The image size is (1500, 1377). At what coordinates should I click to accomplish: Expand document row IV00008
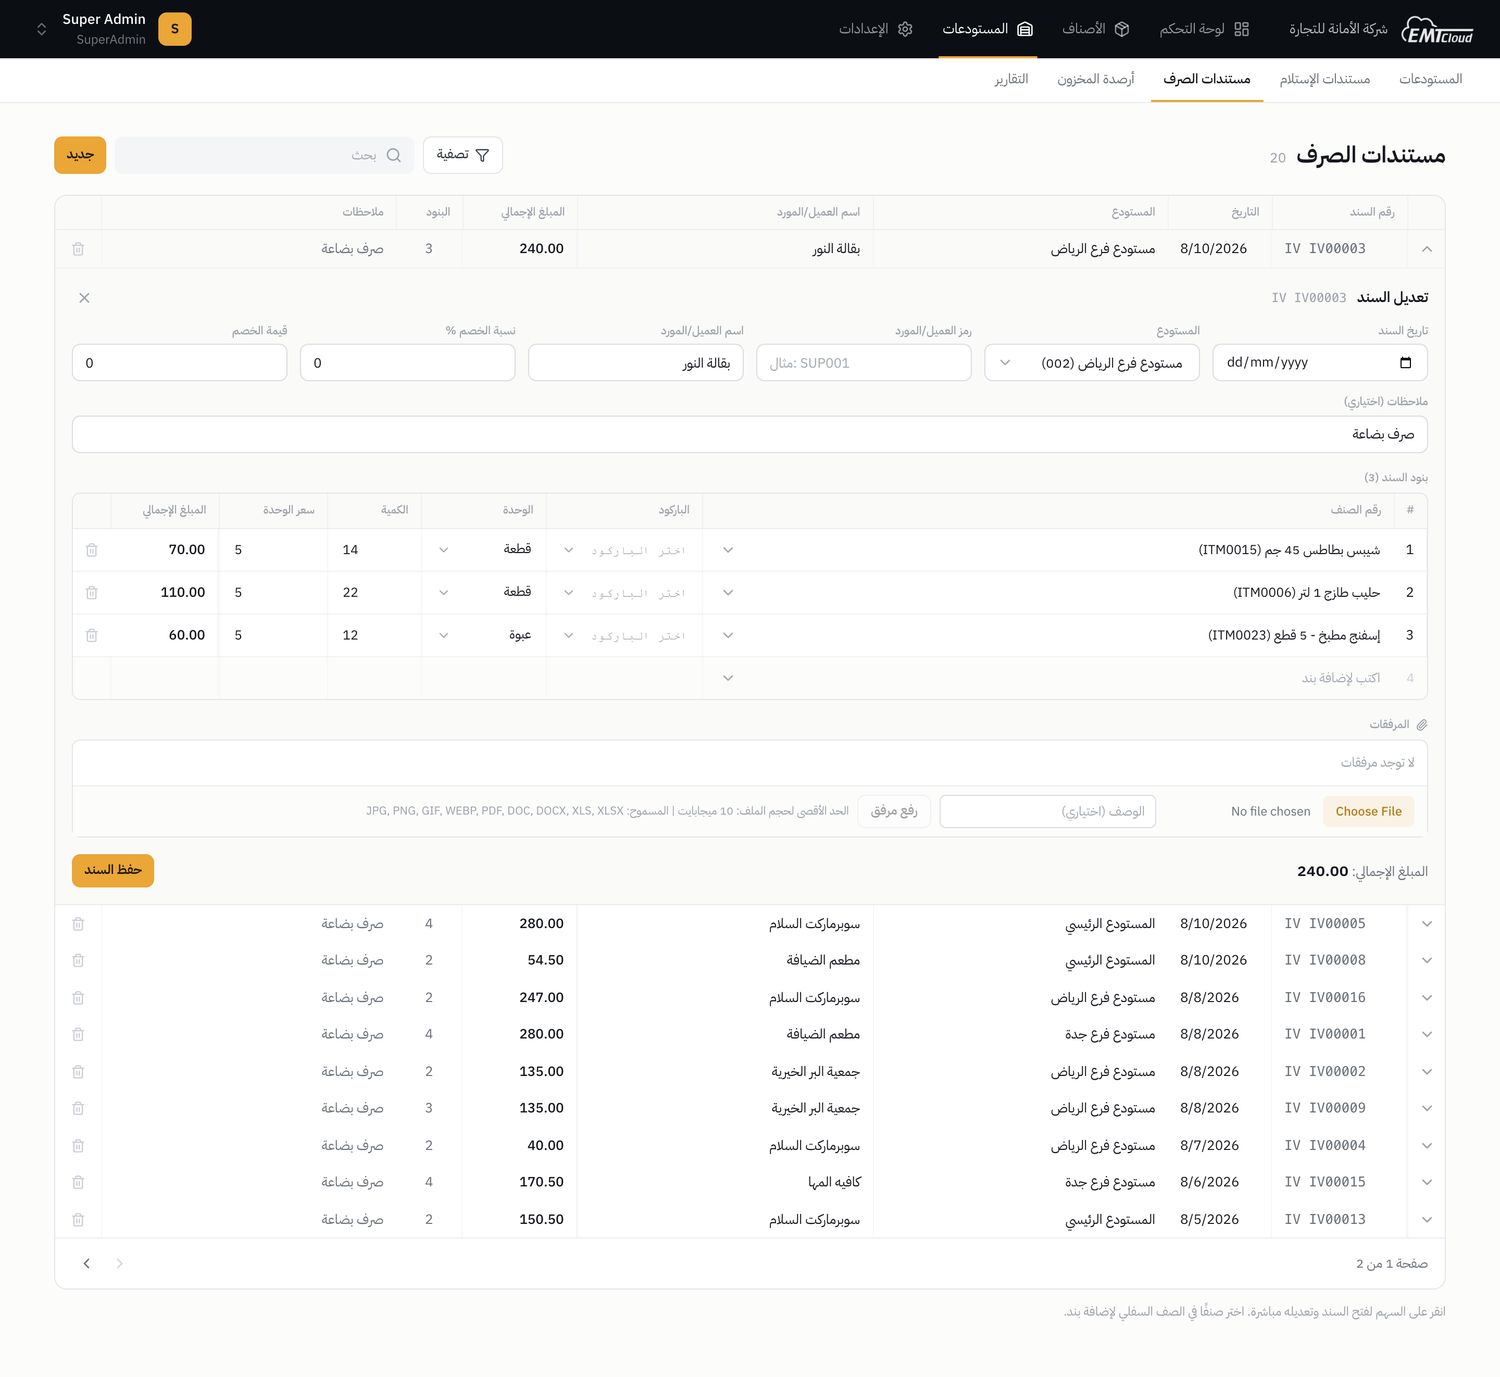[1427, 961]
